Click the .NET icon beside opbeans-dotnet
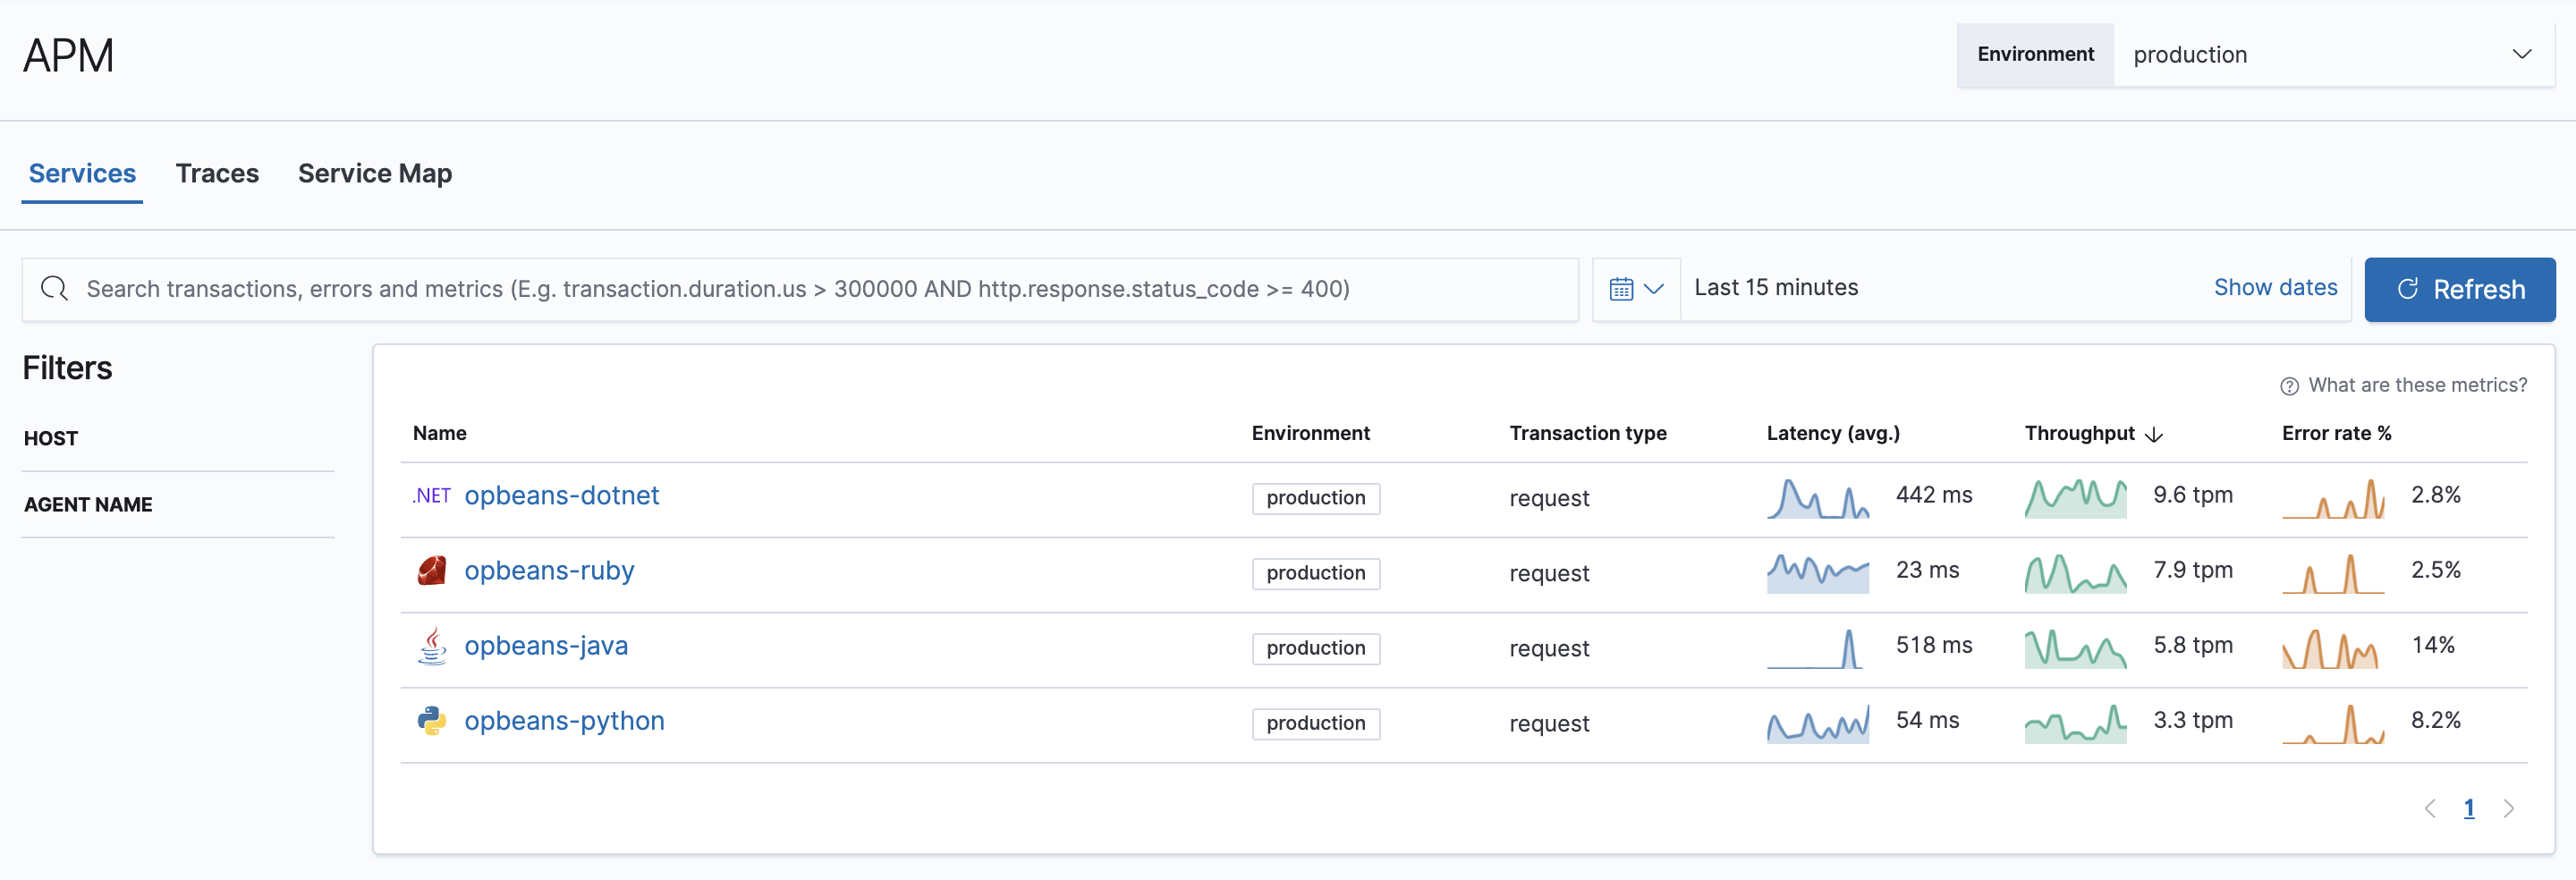Image resolution: width=2576 pixels, height=880 pixels. coord(431,496)
